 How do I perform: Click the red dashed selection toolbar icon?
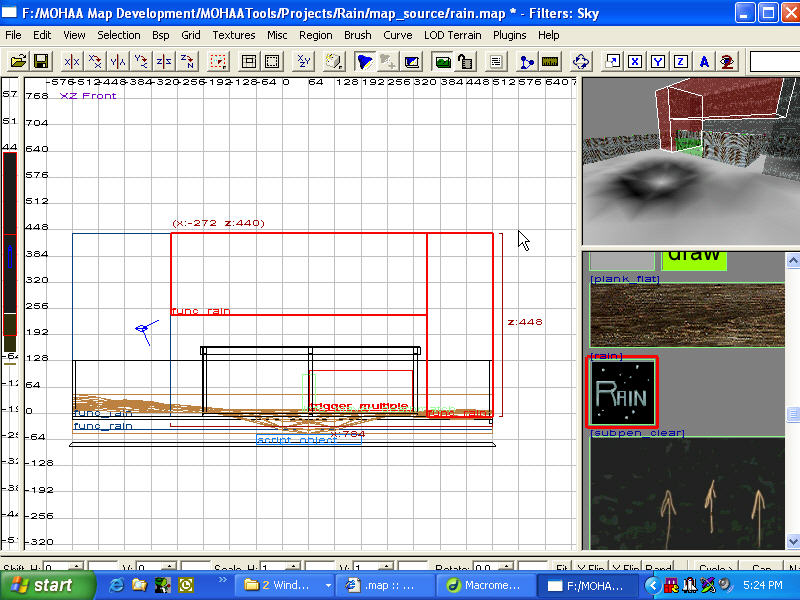[x=218, y=61]
